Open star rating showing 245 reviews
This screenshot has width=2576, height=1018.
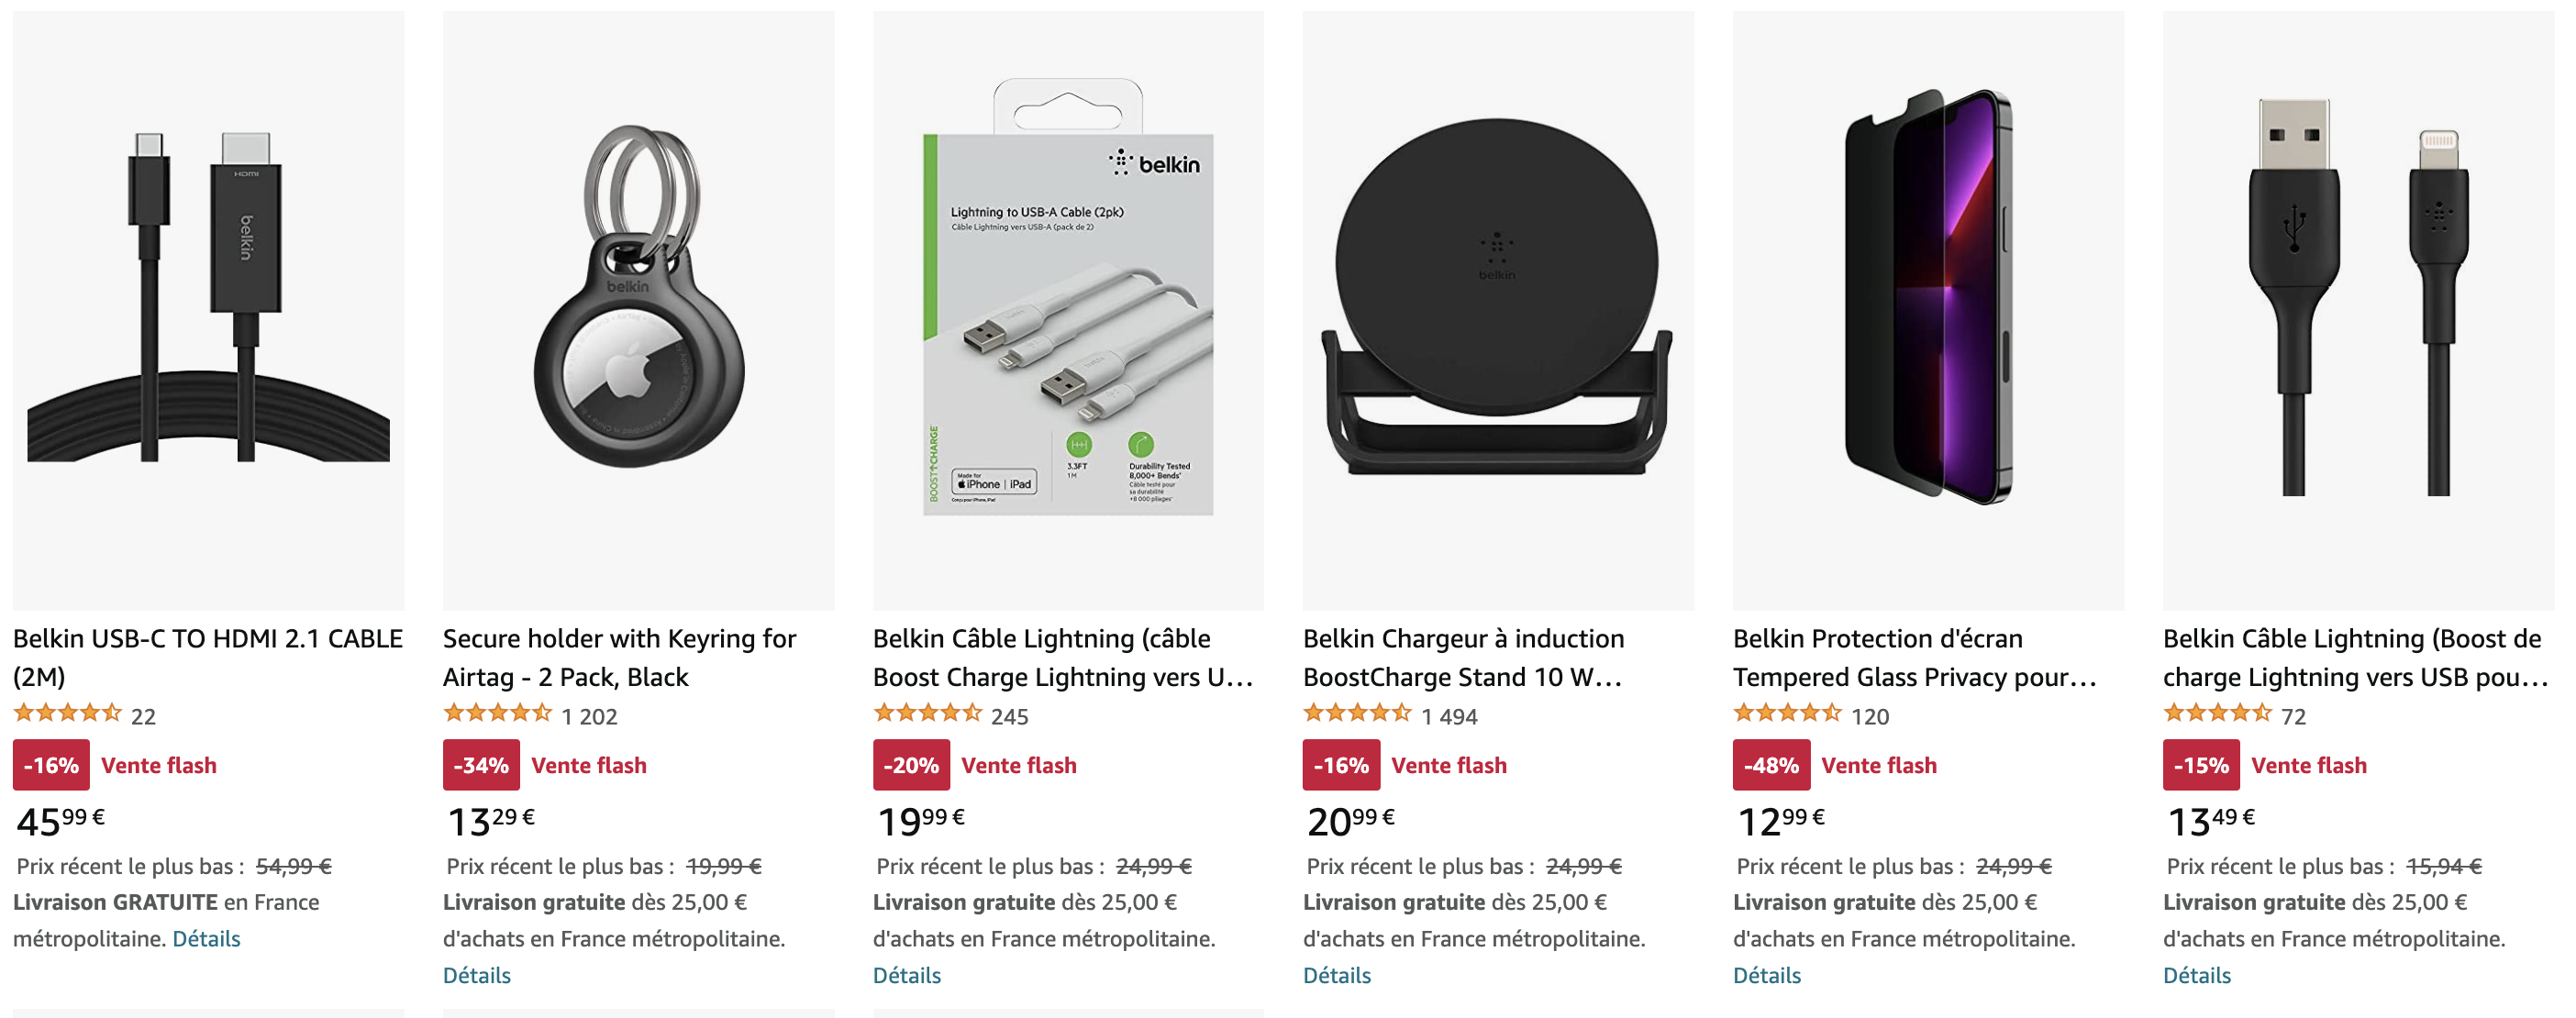point(927,714)
